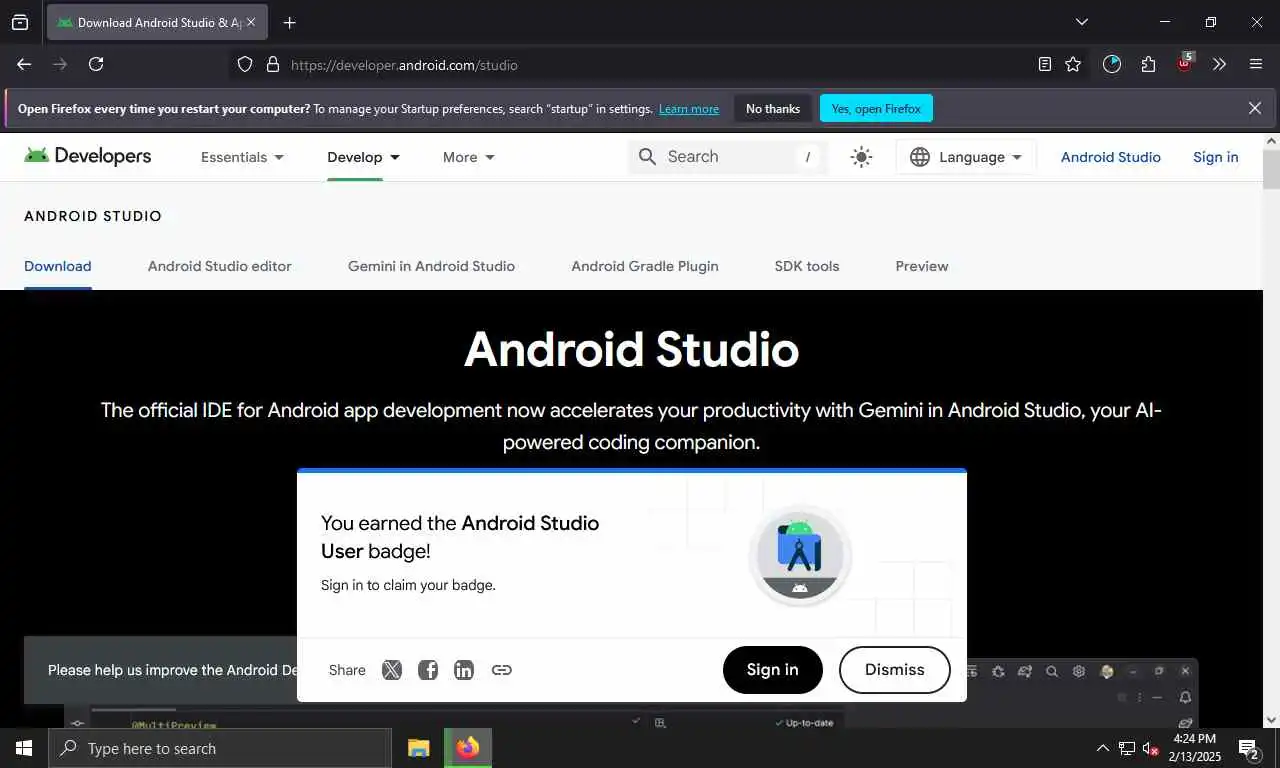Expand the More menu
Image resolution: width=1280 pixels, height=768 pixels.
469,157
